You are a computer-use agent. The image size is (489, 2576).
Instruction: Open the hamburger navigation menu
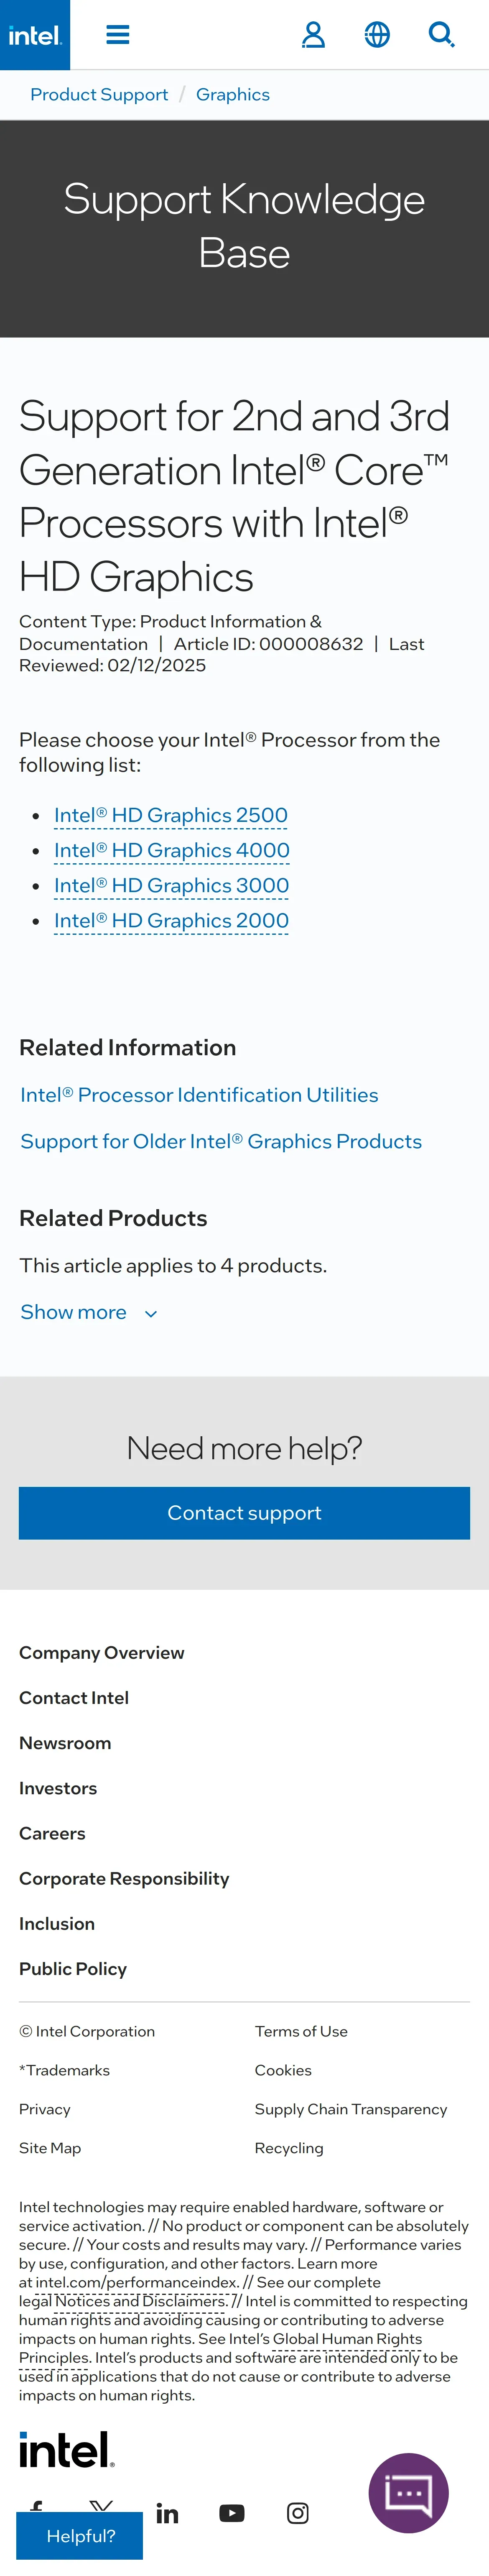click(x=118, y=35)
